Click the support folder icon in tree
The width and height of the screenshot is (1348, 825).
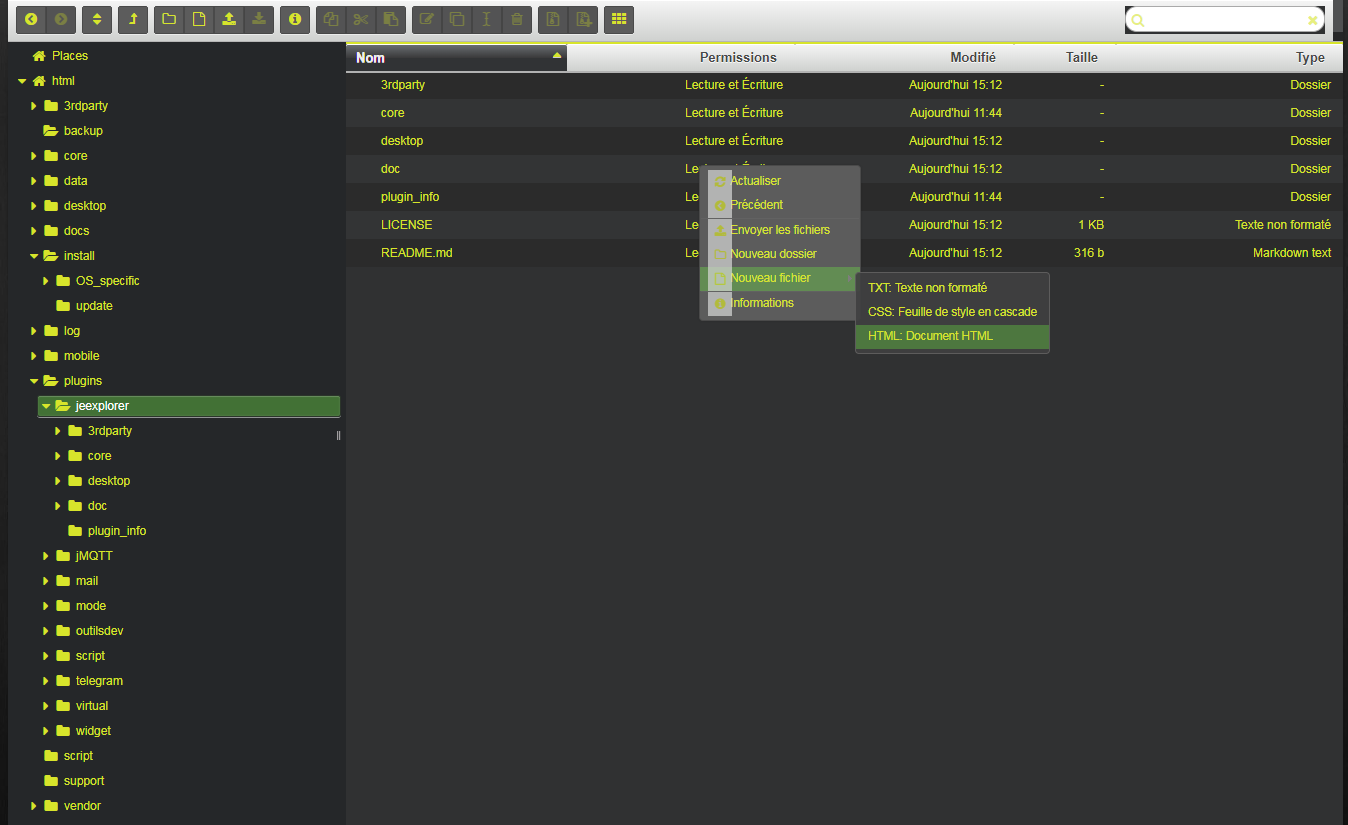[51, 781]
